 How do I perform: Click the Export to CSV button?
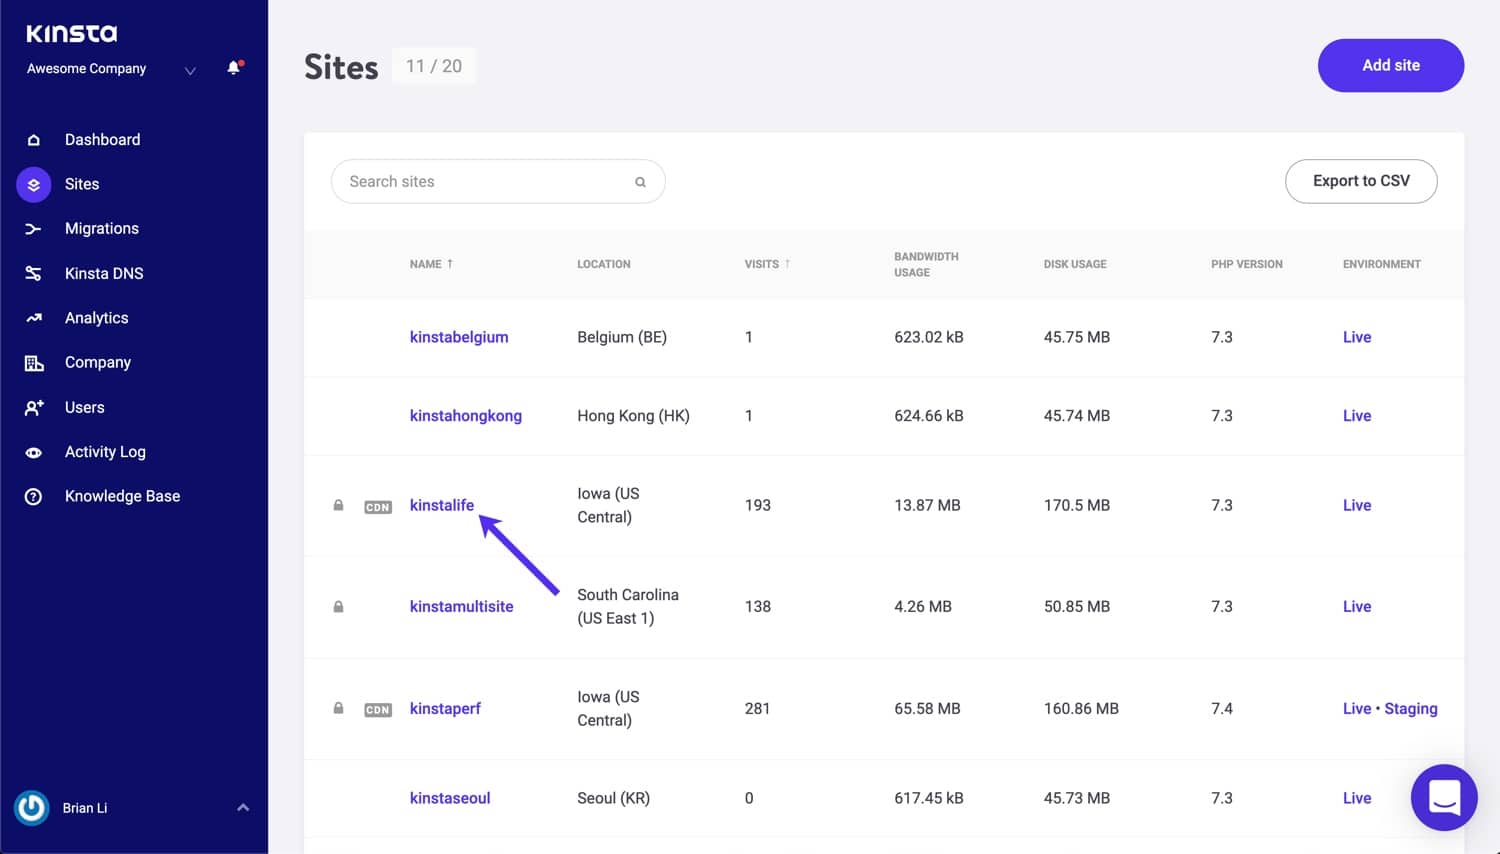(x=1361, y=181)
